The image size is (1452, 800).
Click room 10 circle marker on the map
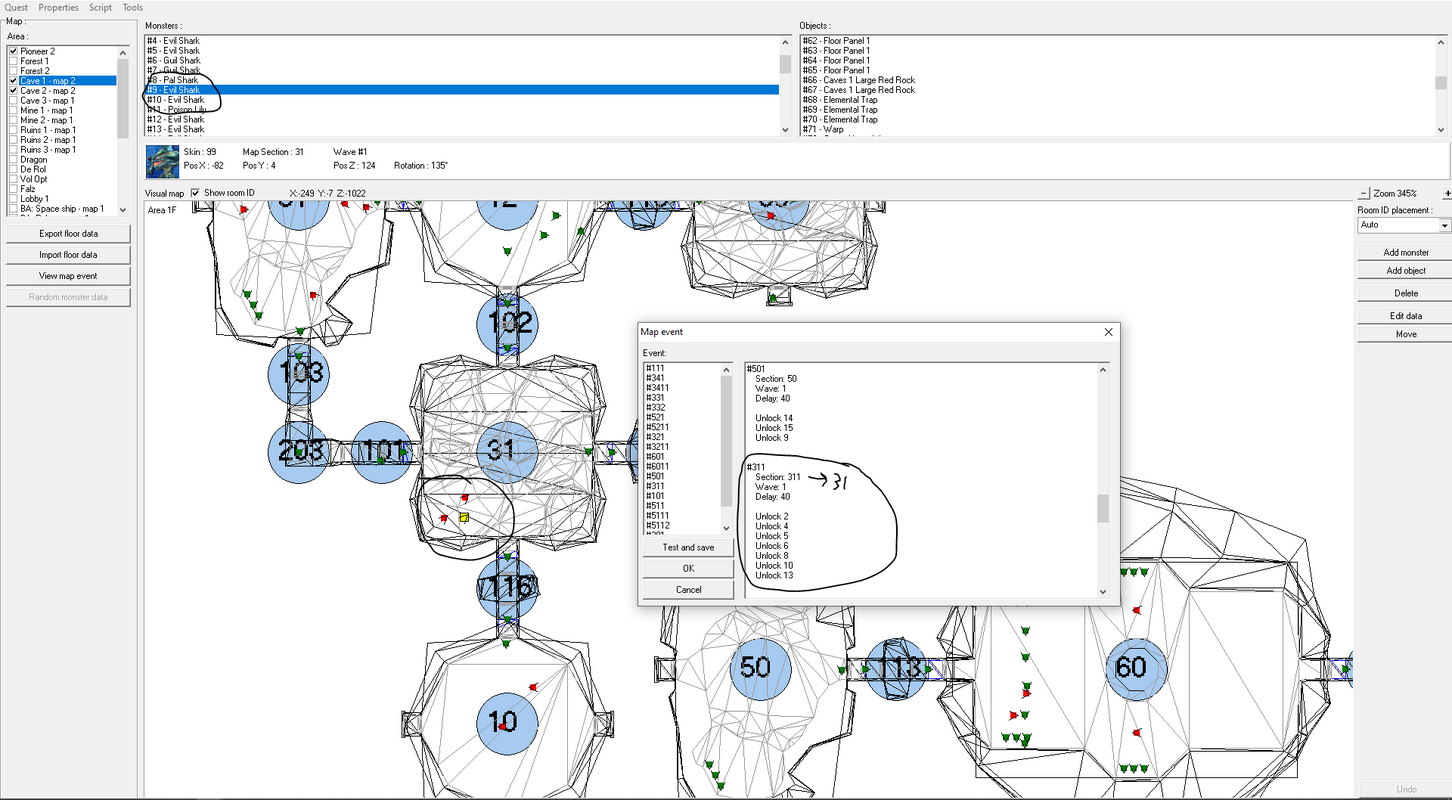point(507,722)
